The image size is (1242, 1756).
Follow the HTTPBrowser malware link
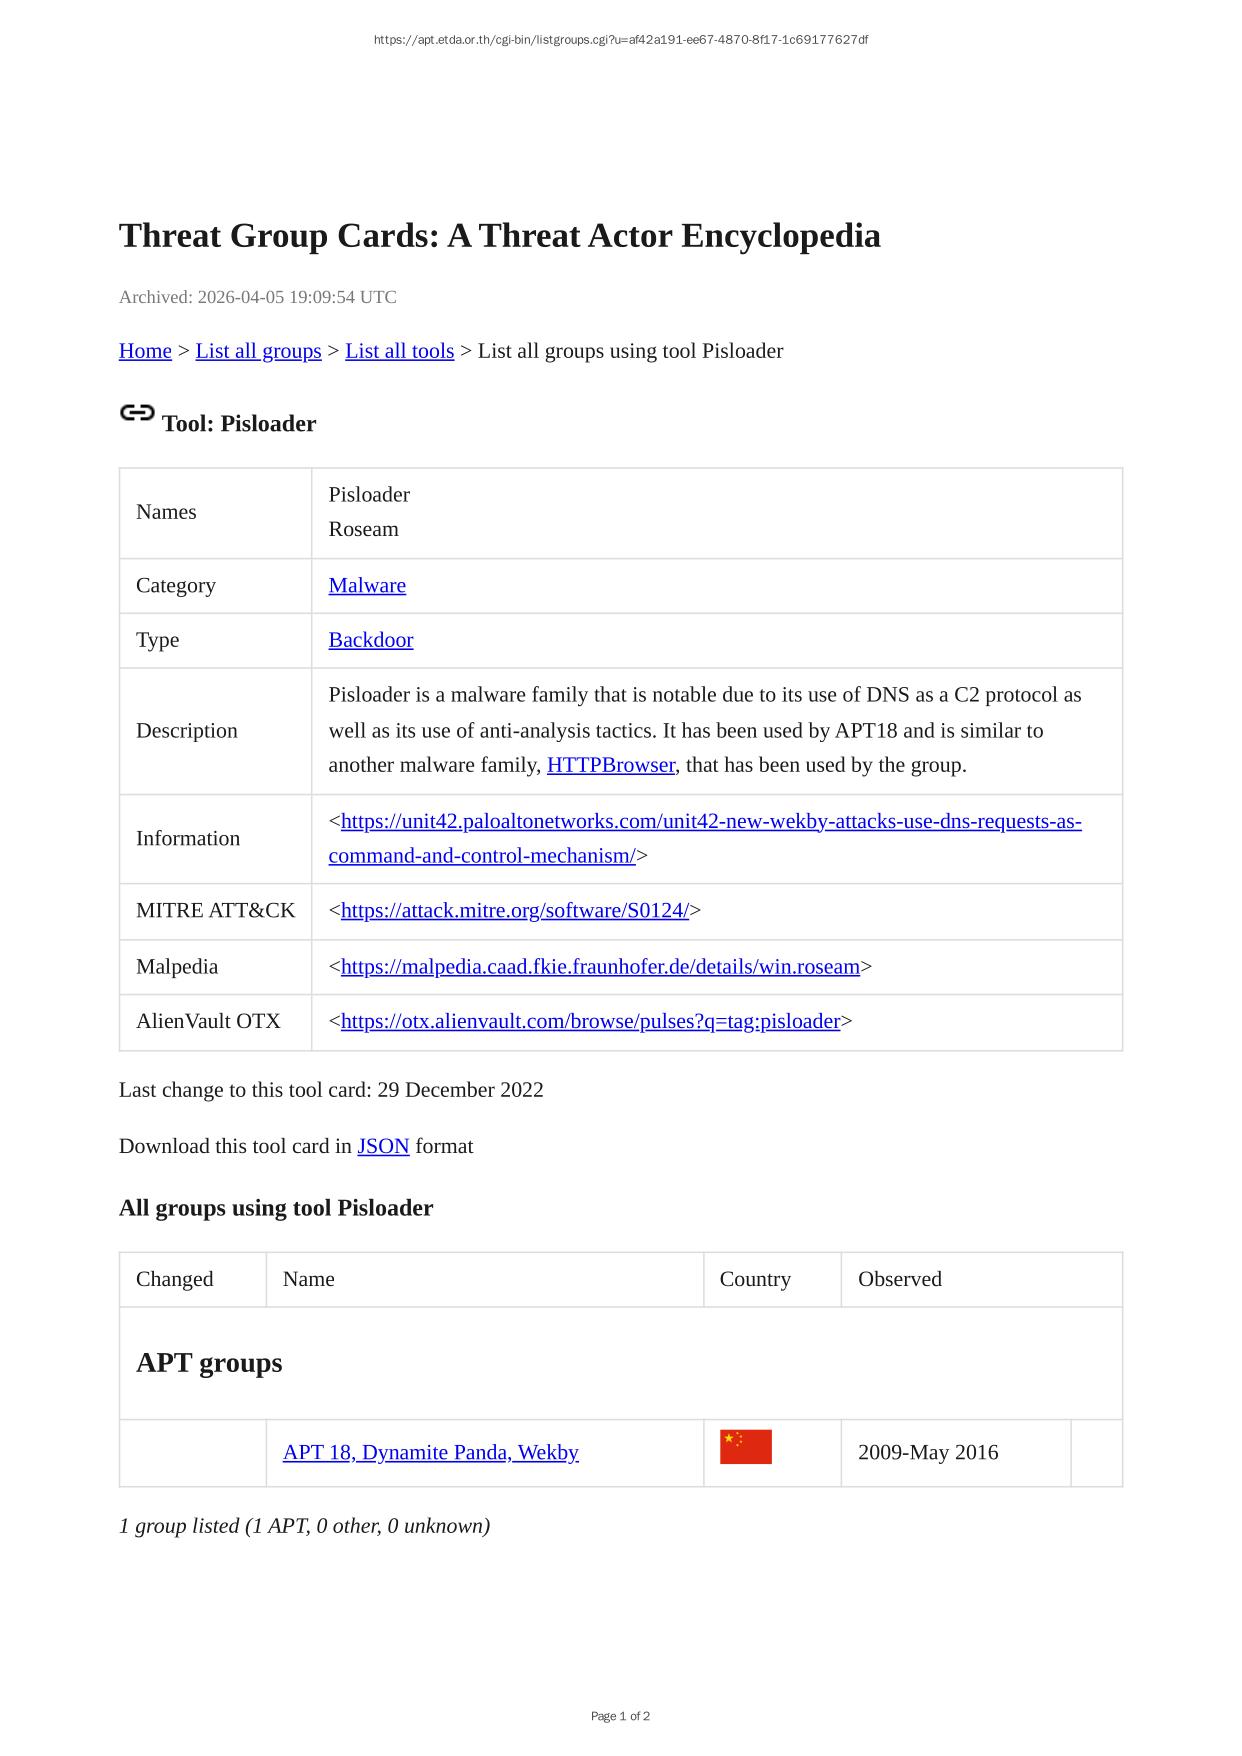(x=610, y=766)
